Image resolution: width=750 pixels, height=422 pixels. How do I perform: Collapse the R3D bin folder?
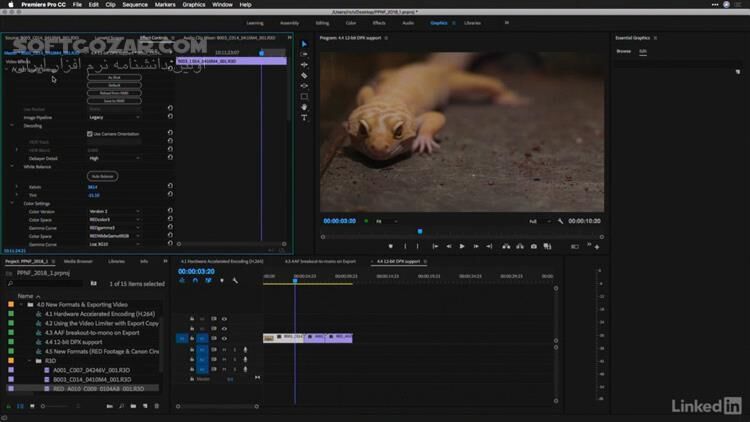[x=29, y=361]
